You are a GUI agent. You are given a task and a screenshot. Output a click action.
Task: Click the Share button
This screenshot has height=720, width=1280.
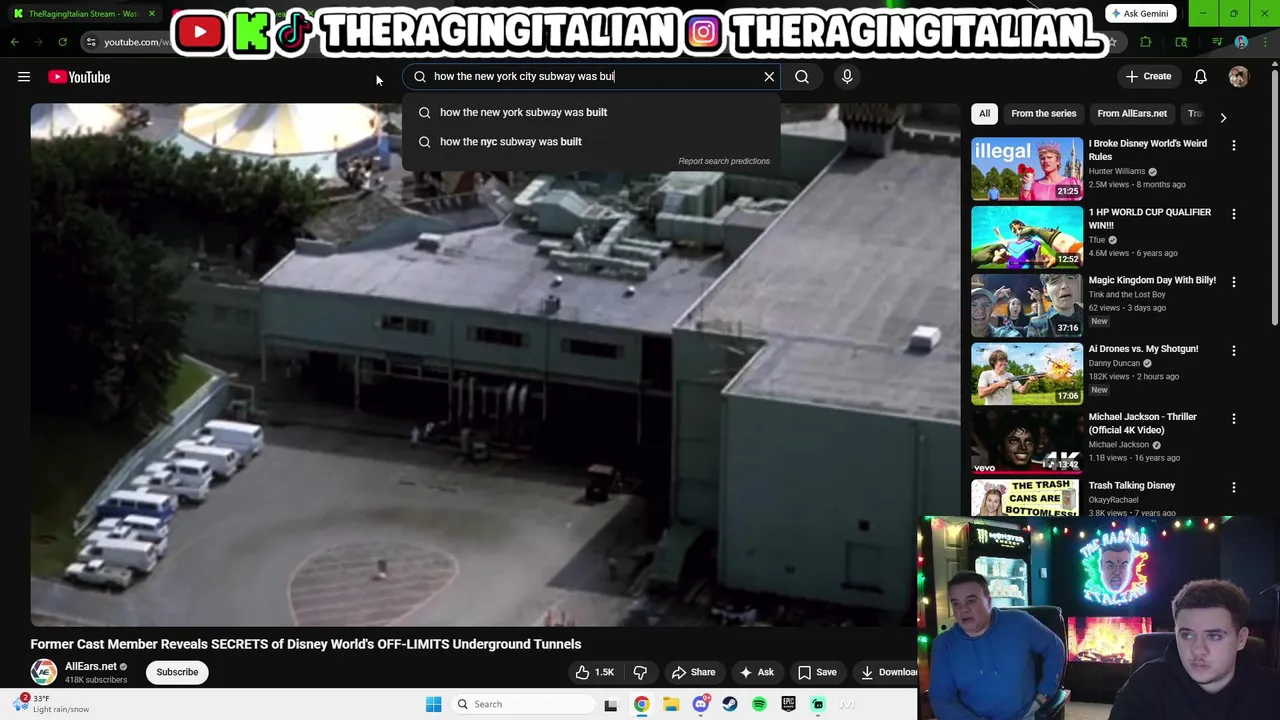click(693, 673)
